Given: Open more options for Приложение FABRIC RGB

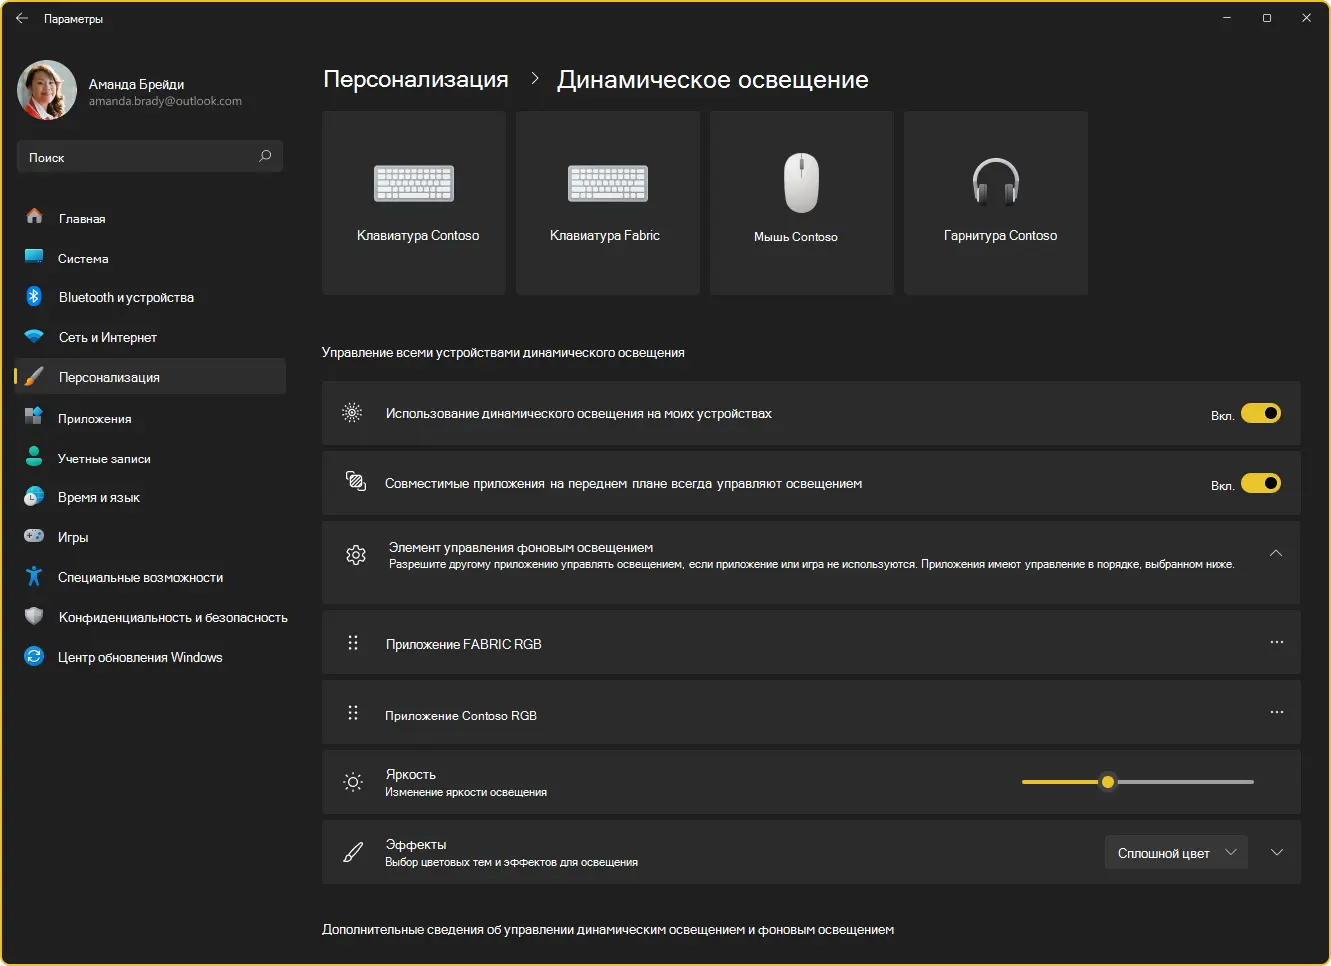Looking at the screenshot, I should (1276, 642).
